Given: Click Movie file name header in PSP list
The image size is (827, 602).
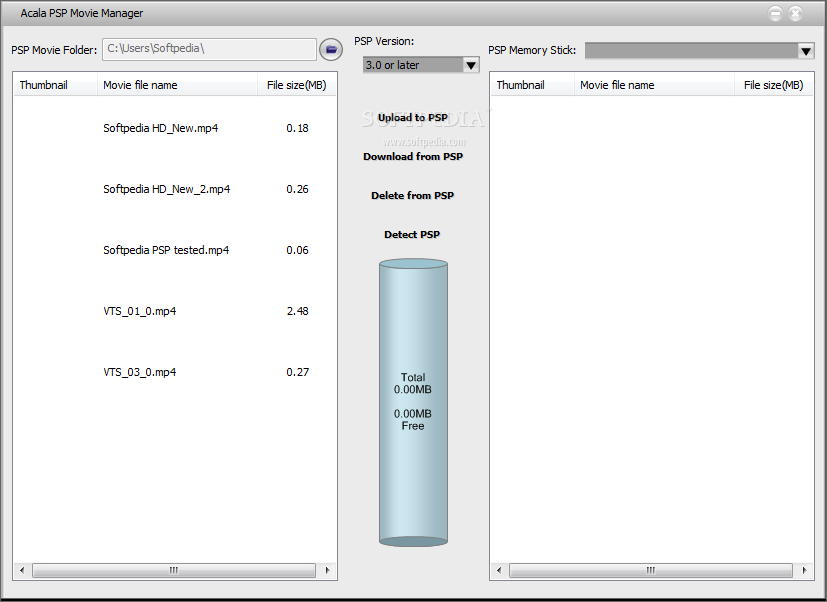Looking at the screenshot, I should 655,85.
